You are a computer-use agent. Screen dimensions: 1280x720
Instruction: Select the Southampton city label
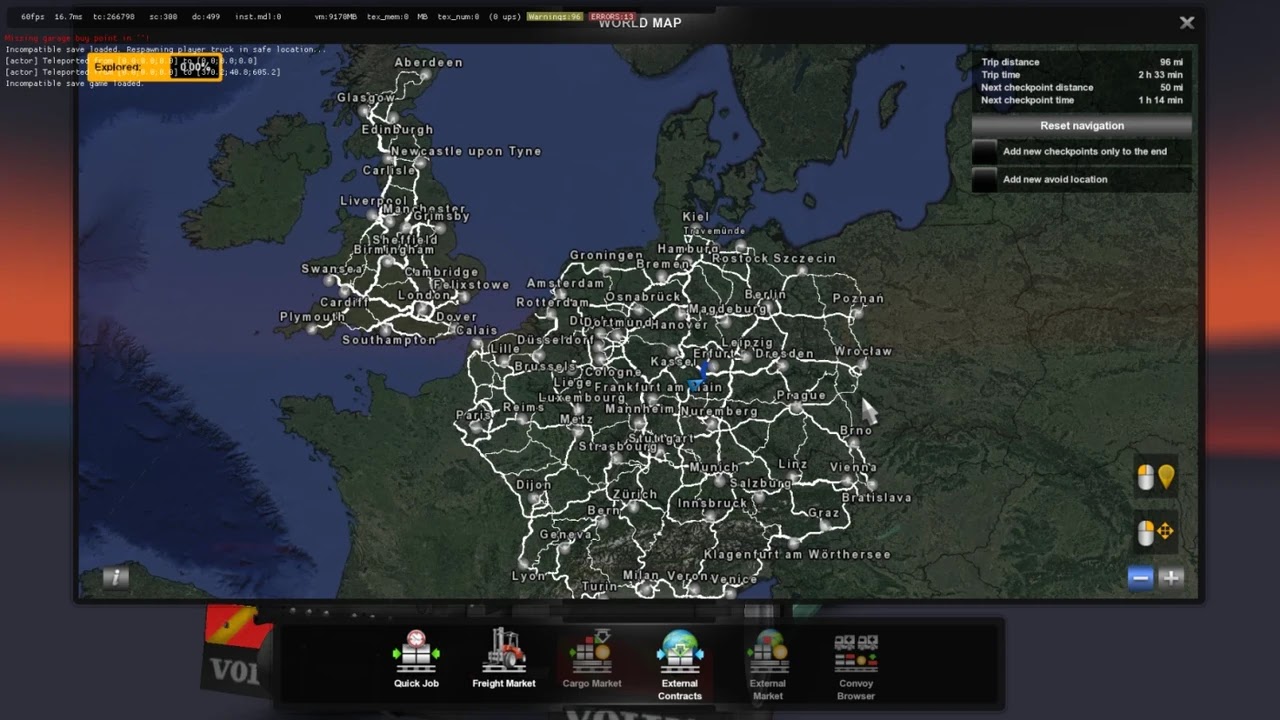[389, 340]
